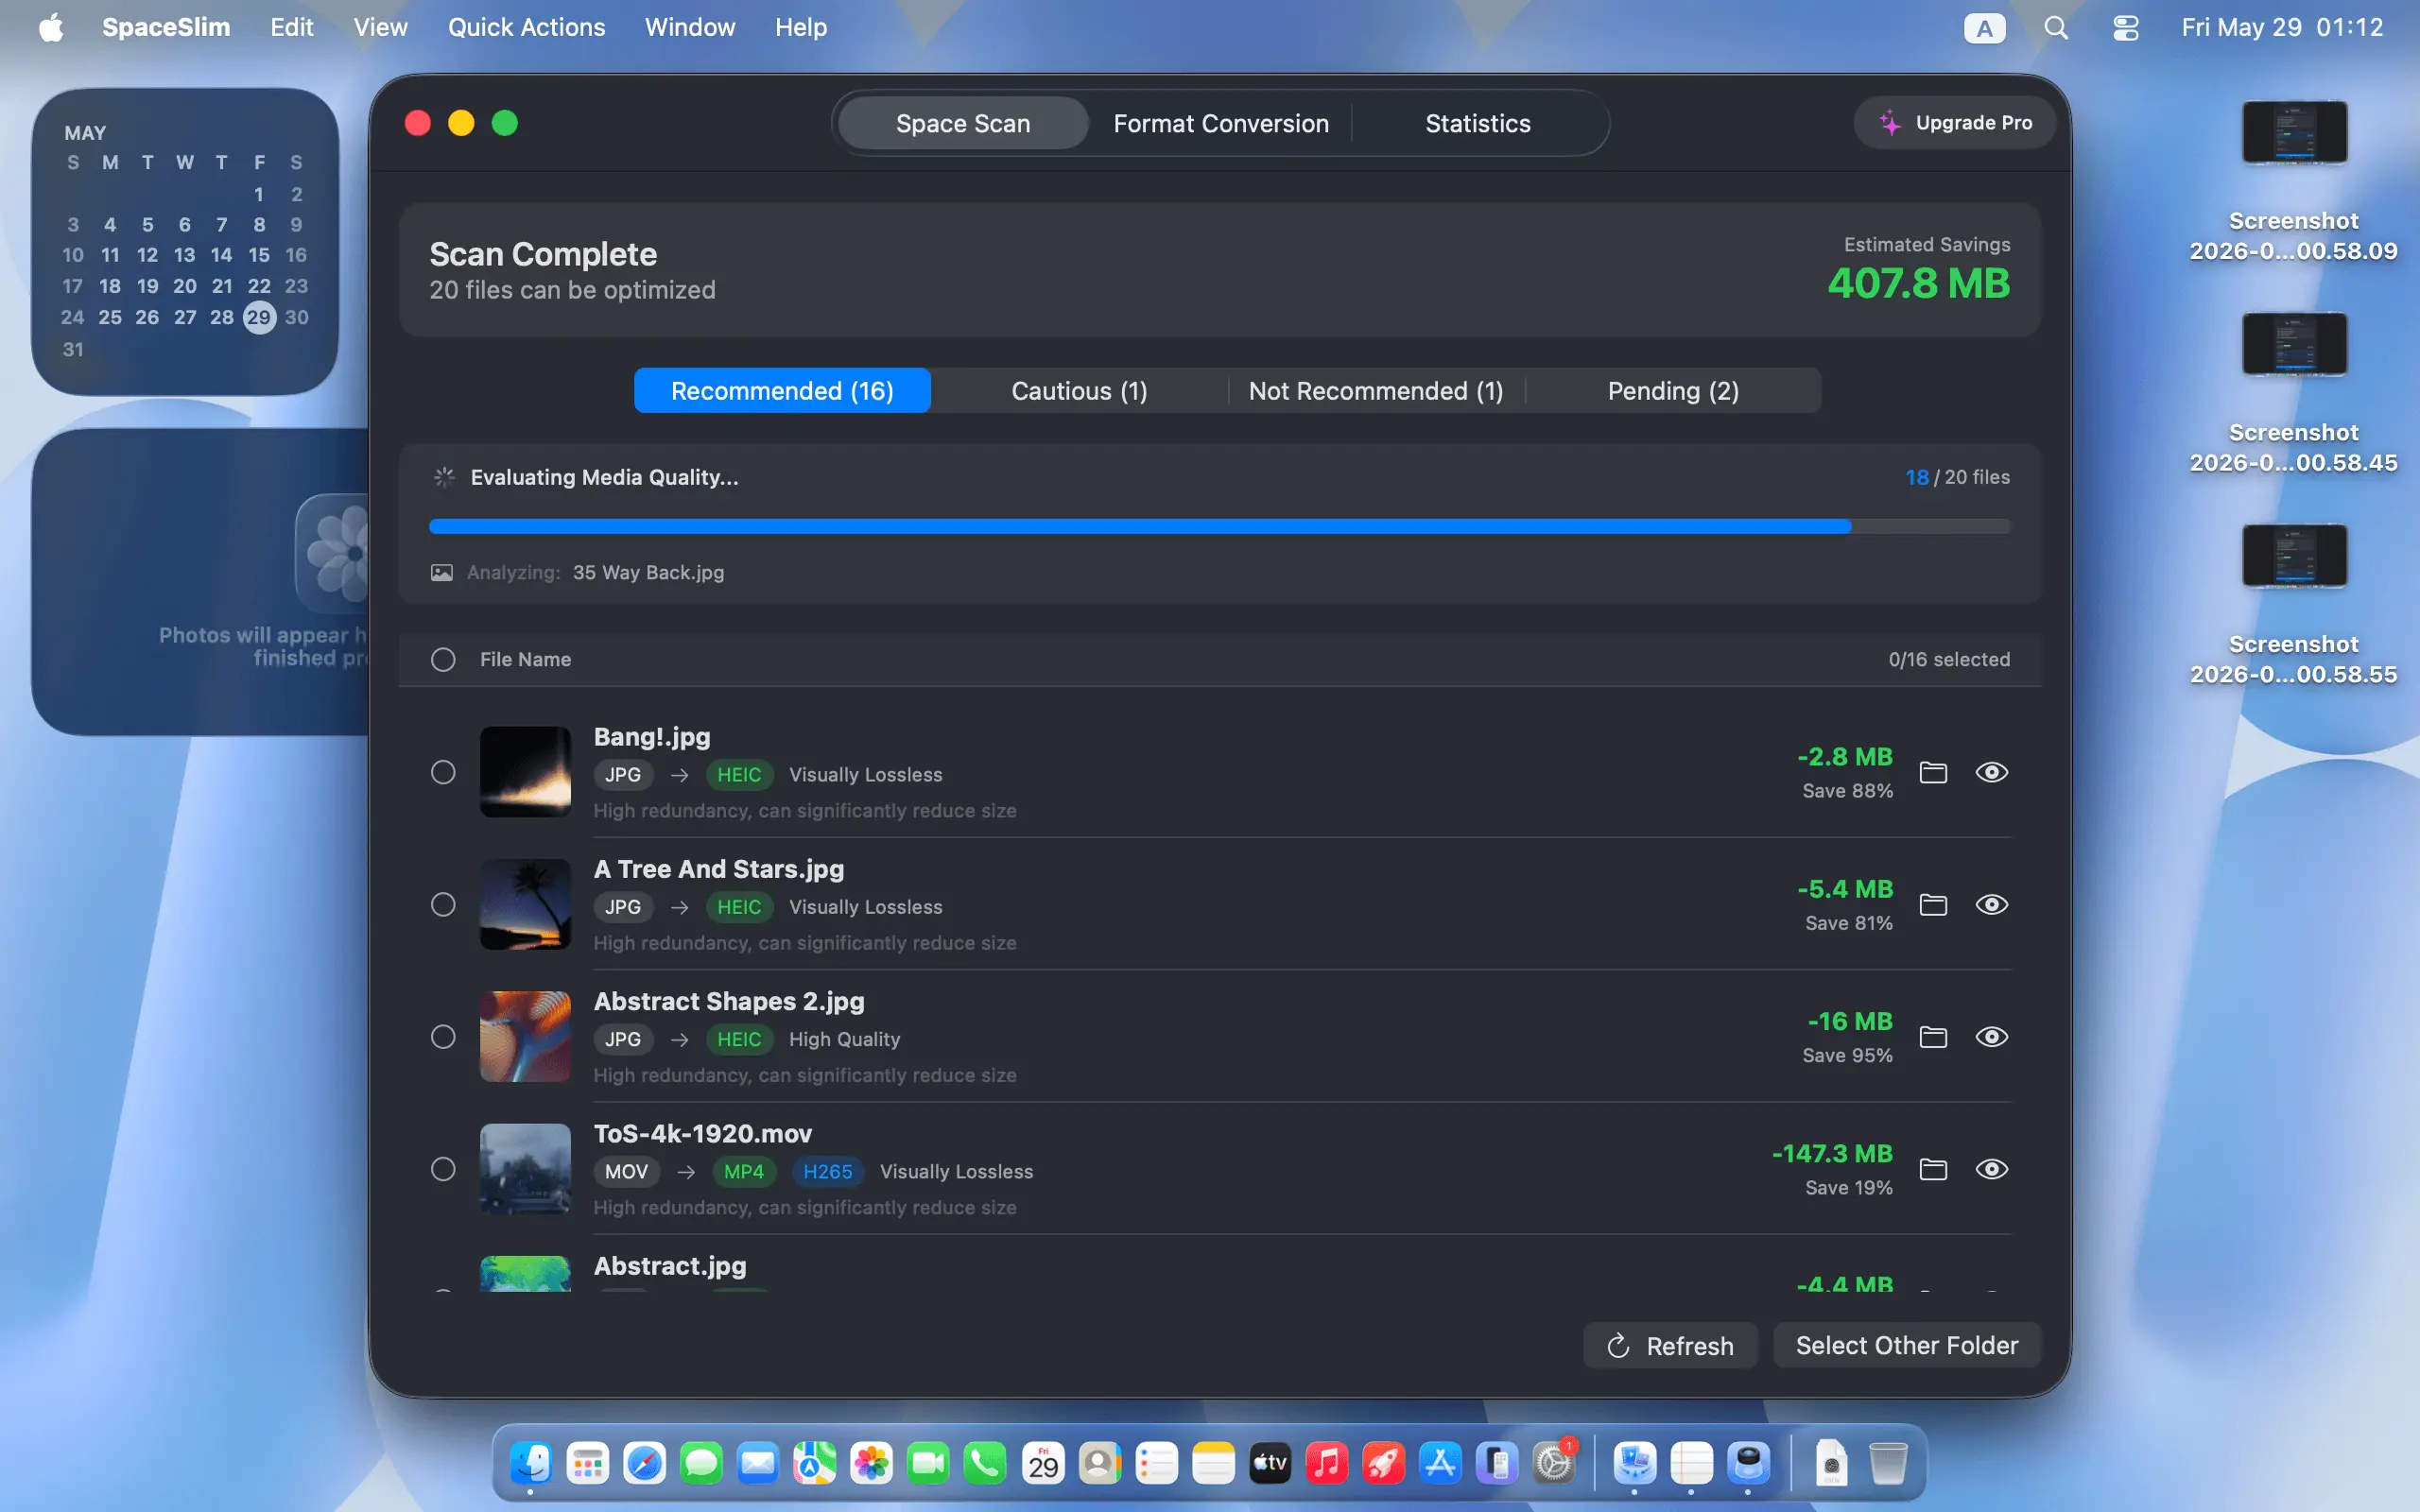
Task: Preview ToS-4k-1920.mov with the eye icon
Action: coord(1991,1169)
